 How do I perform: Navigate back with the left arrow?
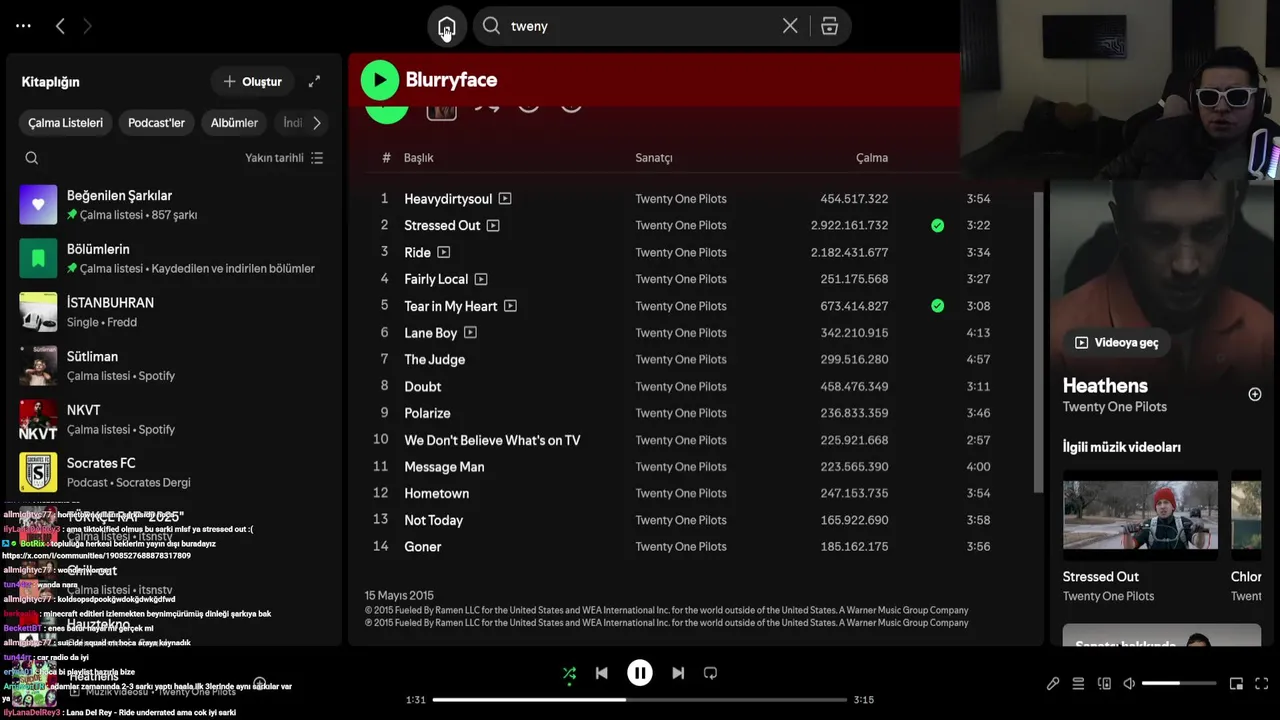tap(60, 26)
